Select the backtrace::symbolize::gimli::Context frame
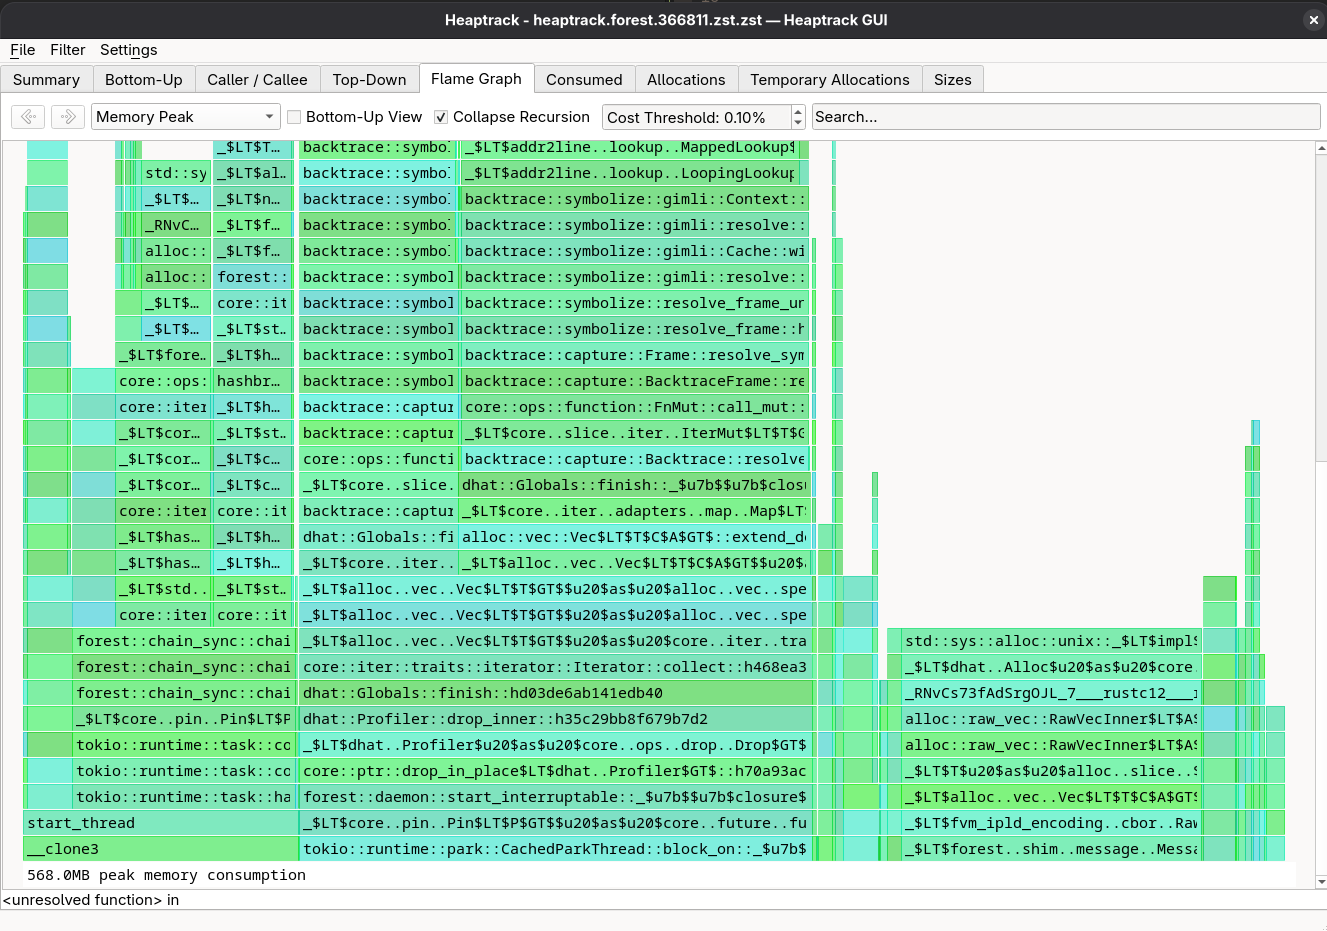Screen dimensions: 1327x931 [x=635, y=199]
